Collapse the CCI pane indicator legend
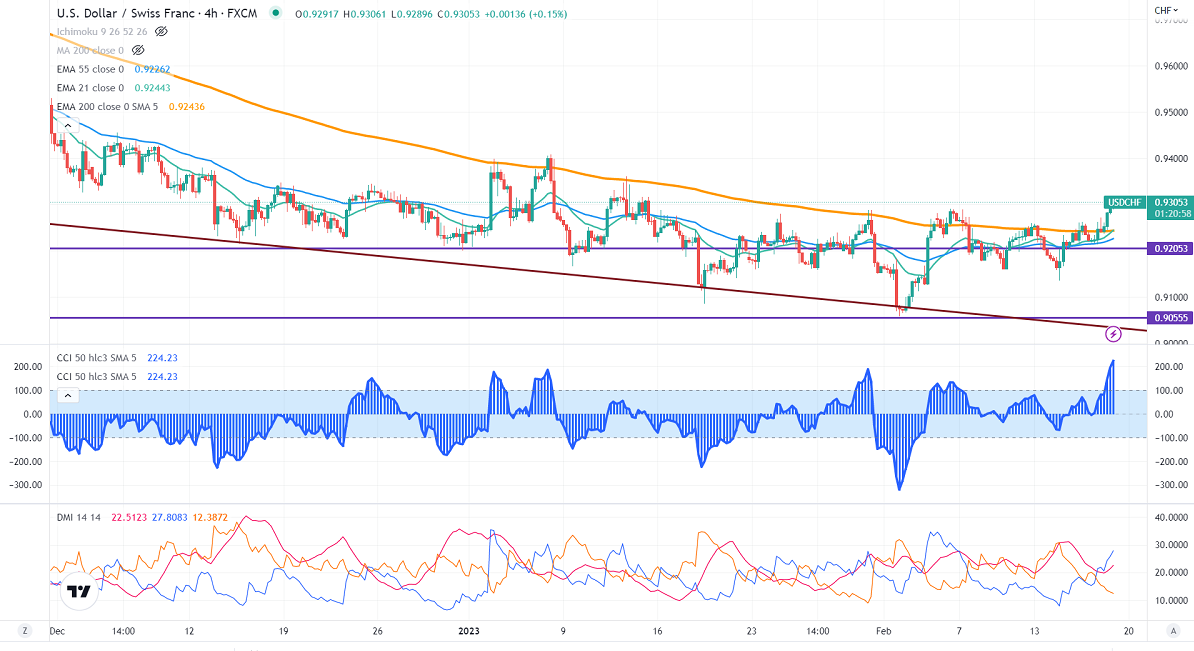Viewport: 1194px width, 651px height. pyautogui.click(x=66, y=395)
